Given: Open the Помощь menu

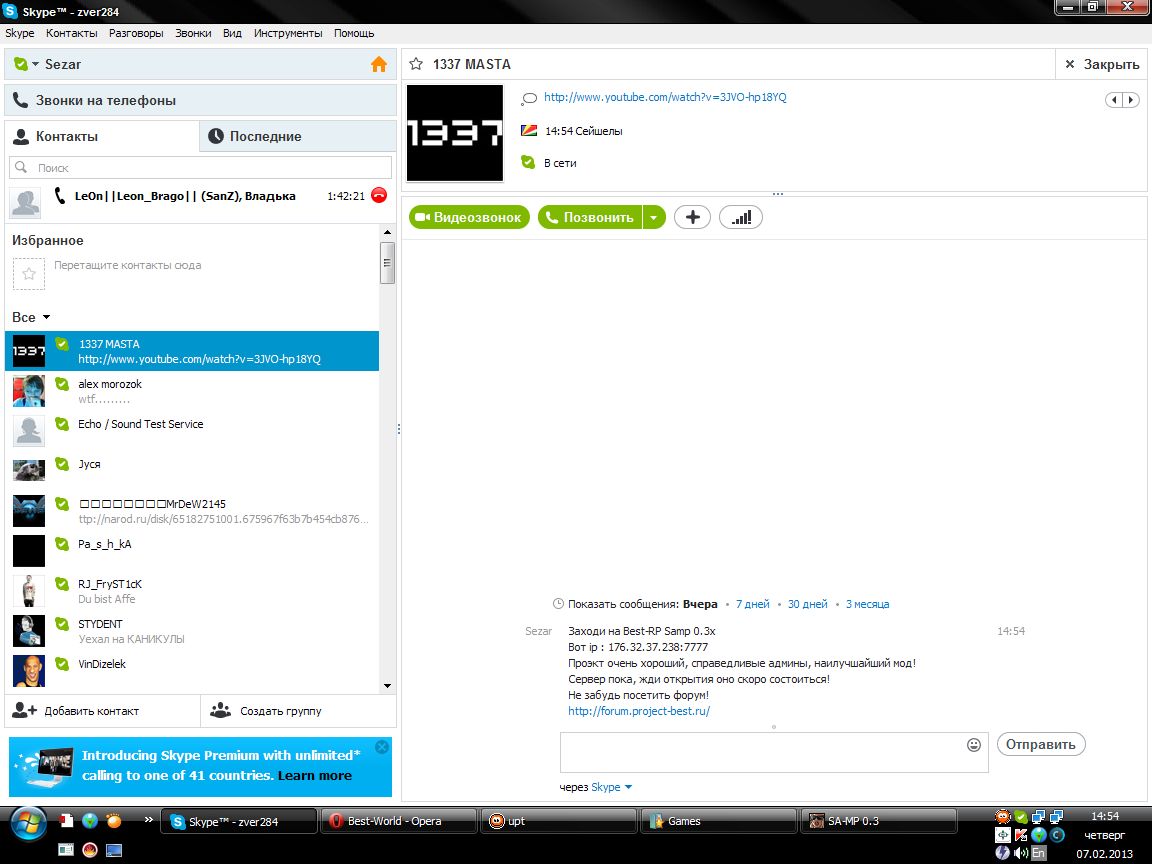Looking at the screenshot, I should tap(354, 33).
